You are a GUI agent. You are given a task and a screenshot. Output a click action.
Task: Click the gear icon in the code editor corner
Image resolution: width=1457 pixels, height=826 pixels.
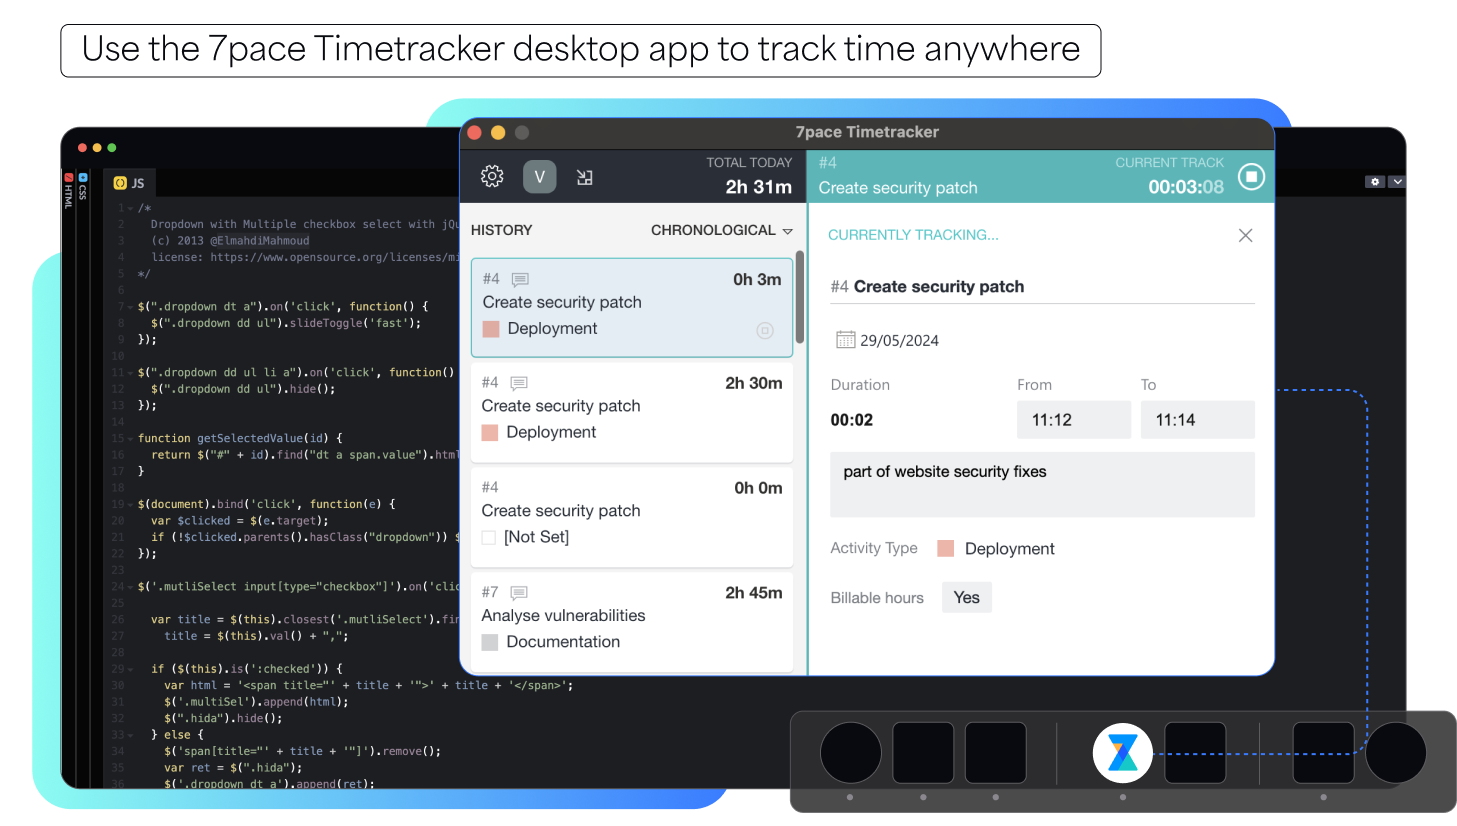[1374, 182]
